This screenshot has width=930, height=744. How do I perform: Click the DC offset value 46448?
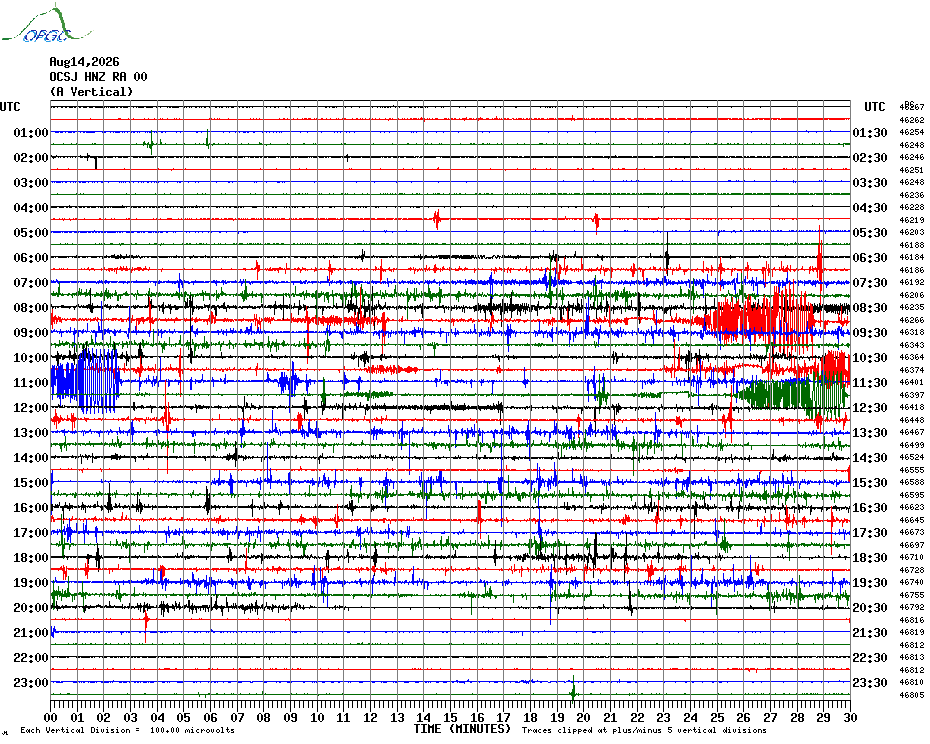click(912, 420)
